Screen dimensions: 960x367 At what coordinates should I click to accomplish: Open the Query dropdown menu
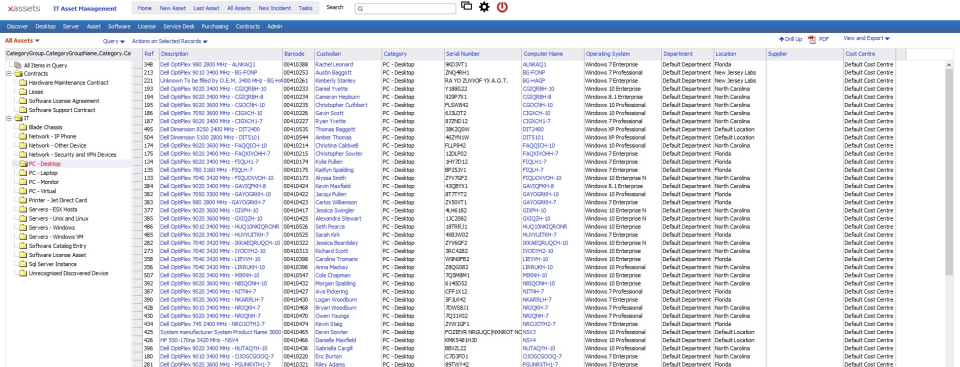pos(114,42)
